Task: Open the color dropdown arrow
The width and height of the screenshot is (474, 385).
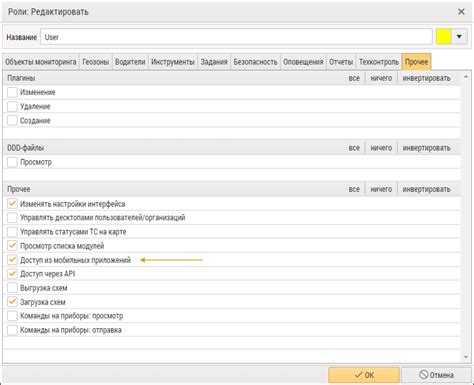Action: click(459, 37)
